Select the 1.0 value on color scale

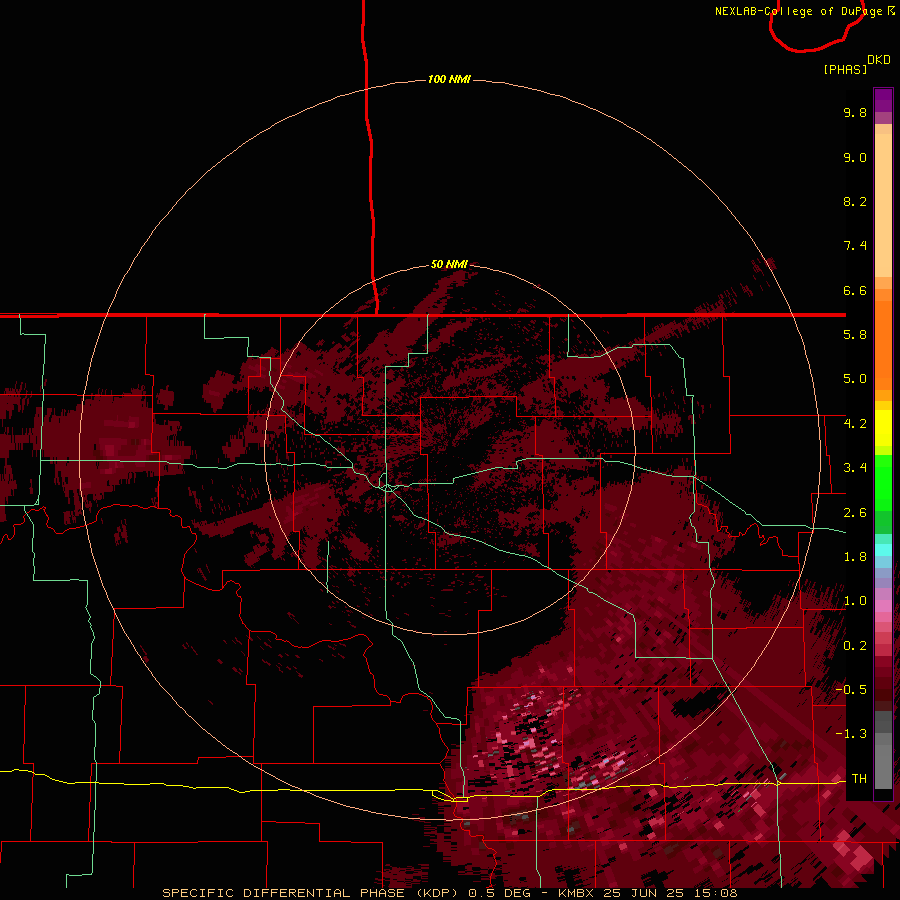tap(855, 601)
